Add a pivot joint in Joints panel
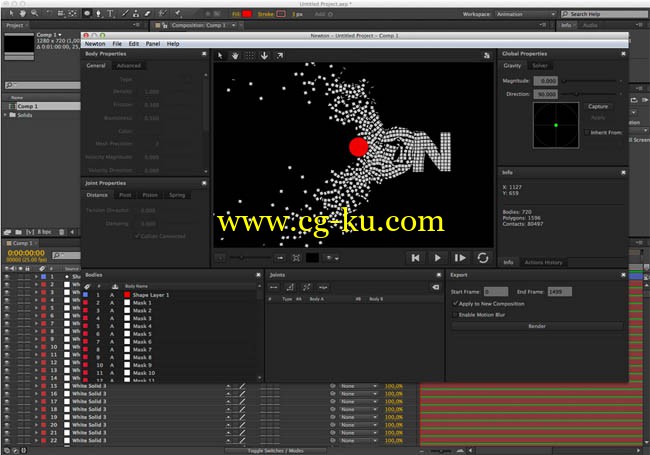Screen dimensions: 650x455 pos(290,287)
